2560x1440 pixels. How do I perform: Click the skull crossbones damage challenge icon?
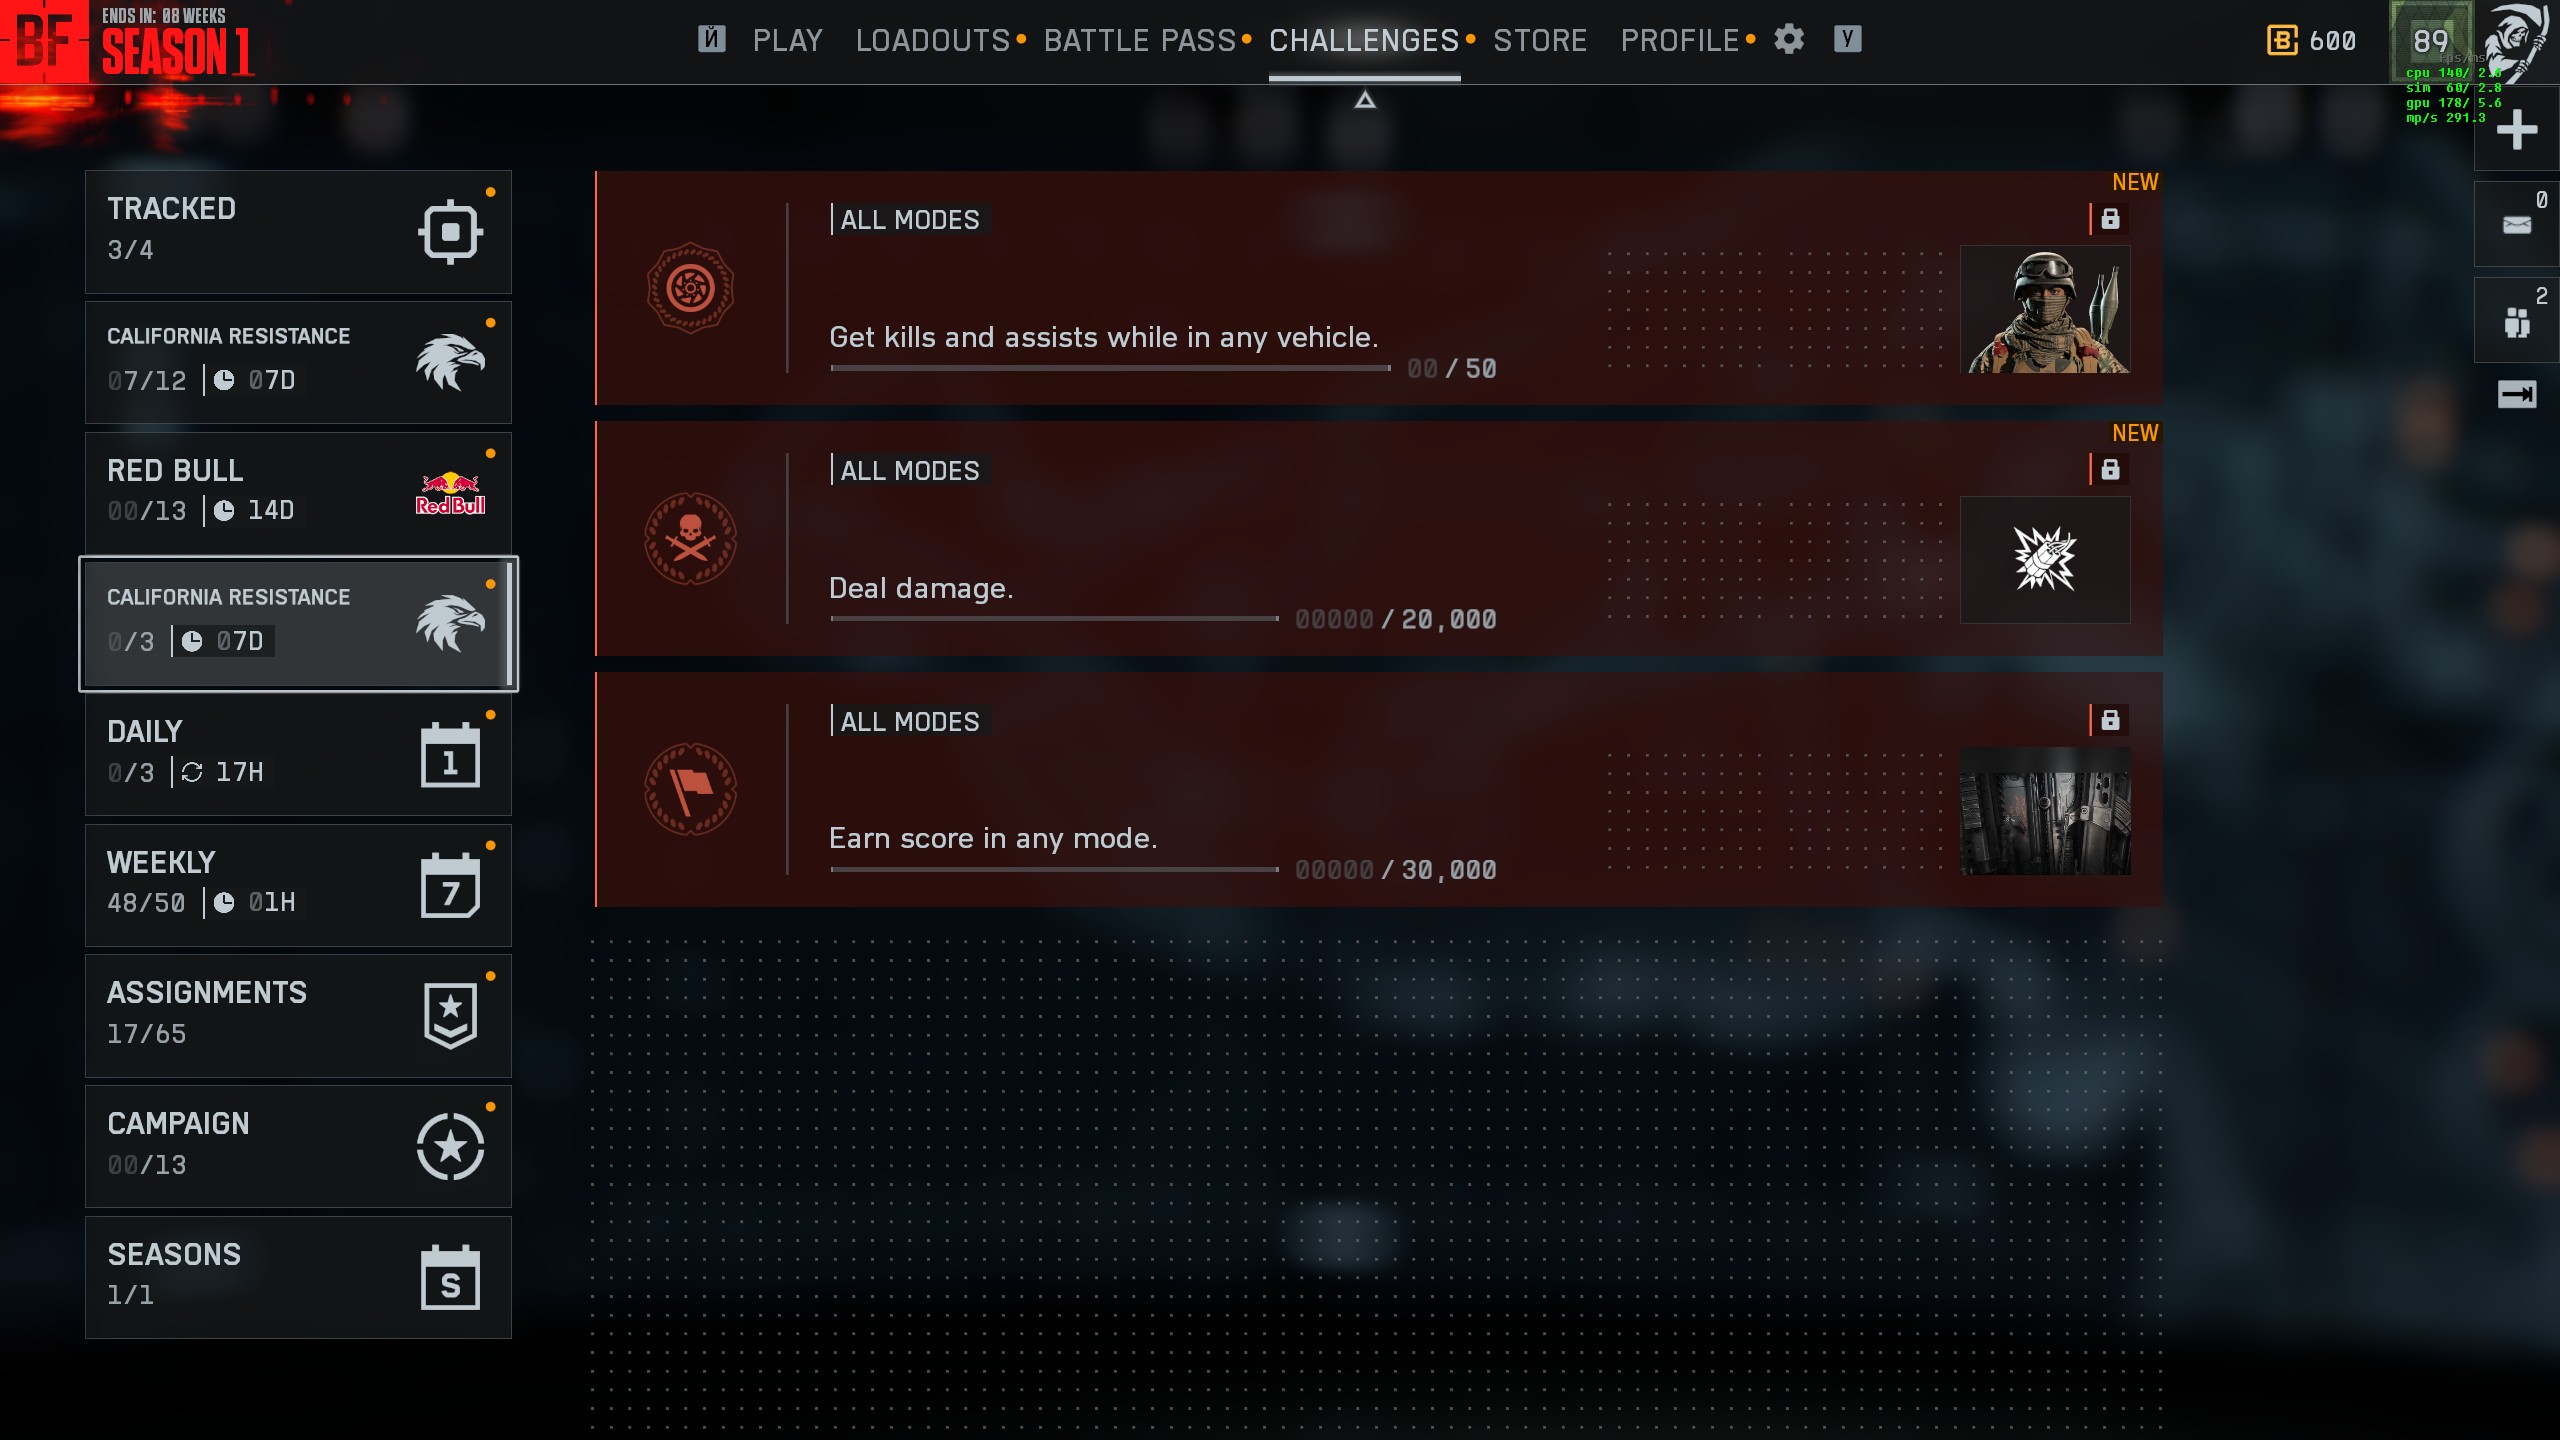click(690, 539)
